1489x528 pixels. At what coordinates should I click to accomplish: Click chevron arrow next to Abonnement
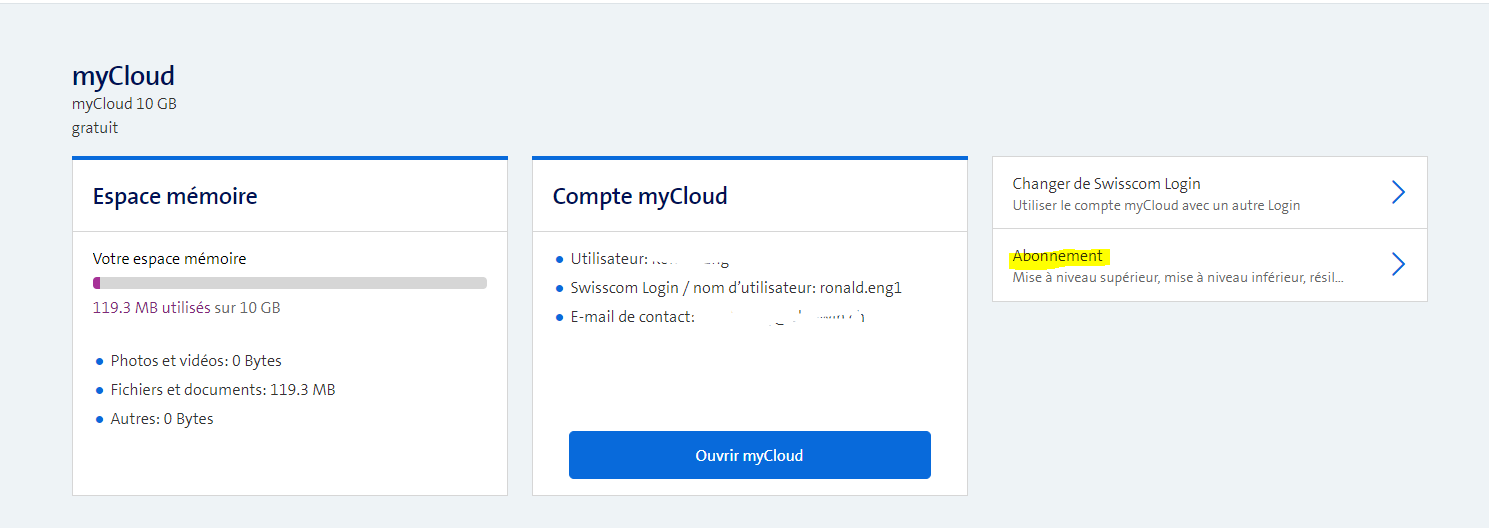pos(1398,265)
